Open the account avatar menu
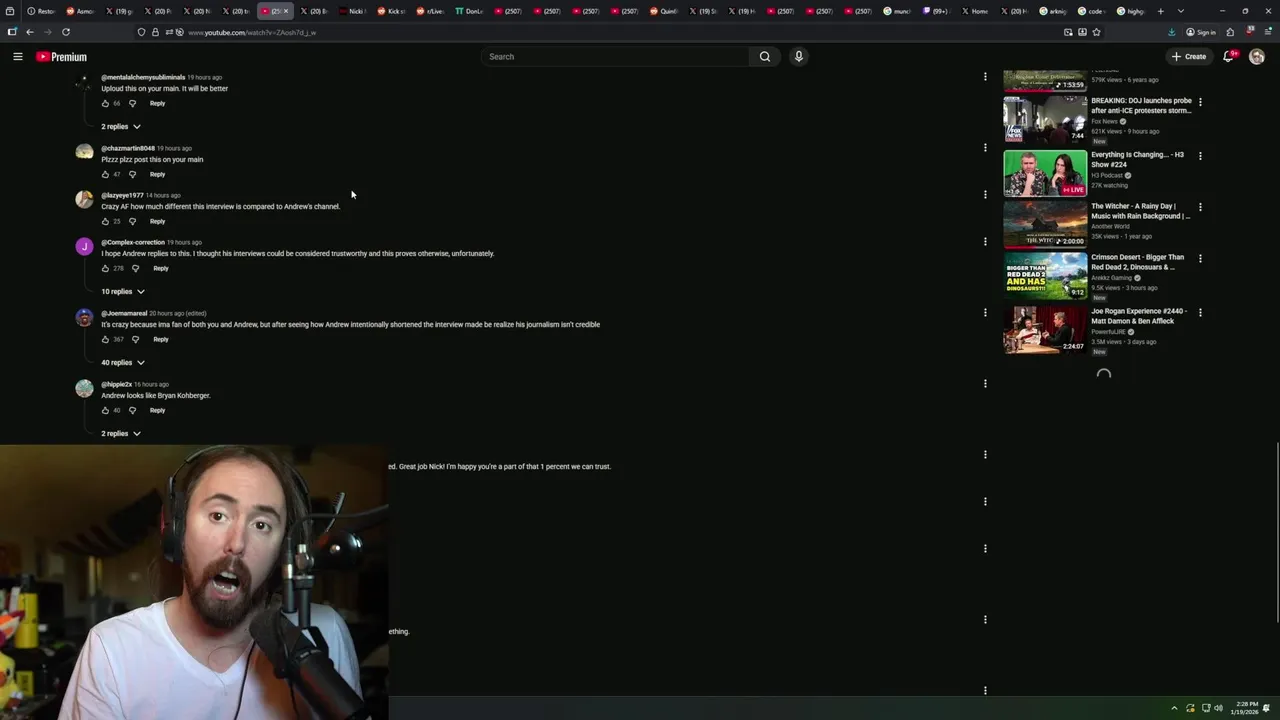Screen dimensions: 1280x720 (x=1257, y=57)
